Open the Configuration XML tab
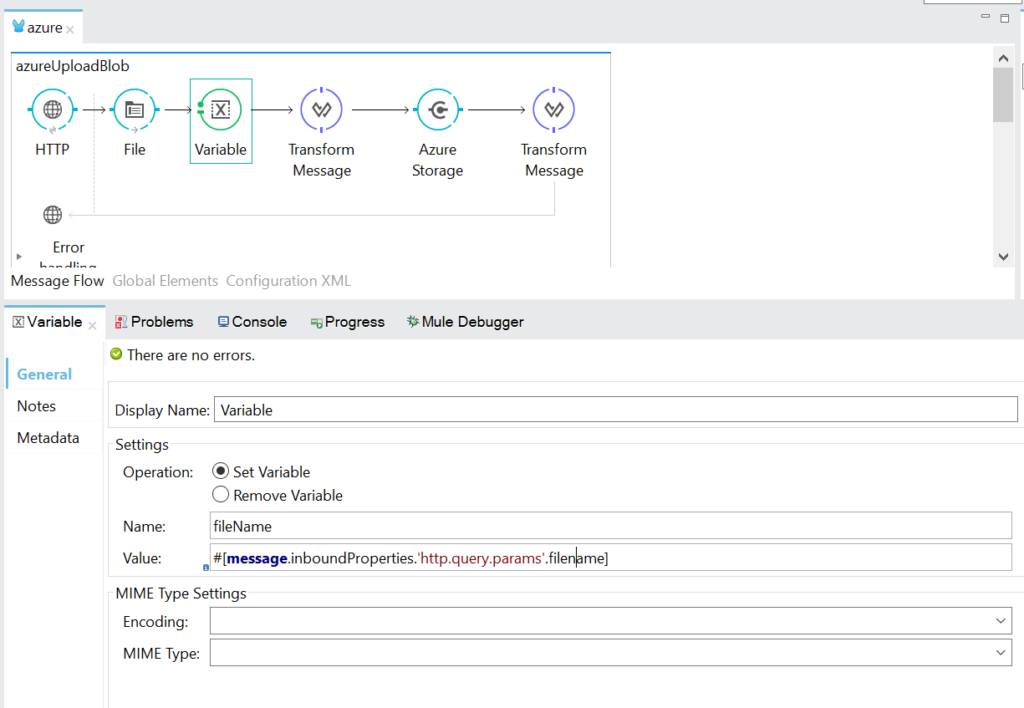 coord(288,281)
